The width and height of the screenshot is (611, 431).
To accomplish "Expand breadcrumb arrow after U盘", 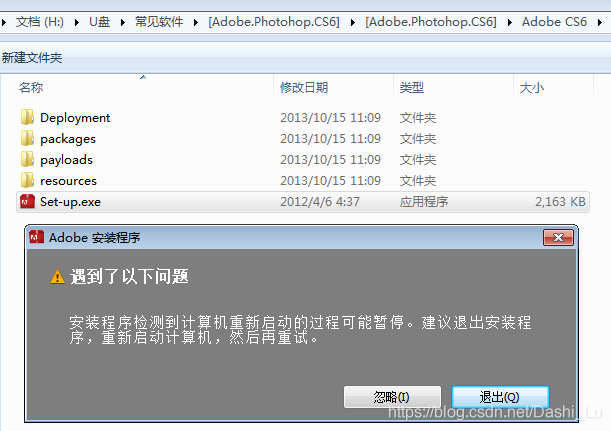I will (125, 22).
